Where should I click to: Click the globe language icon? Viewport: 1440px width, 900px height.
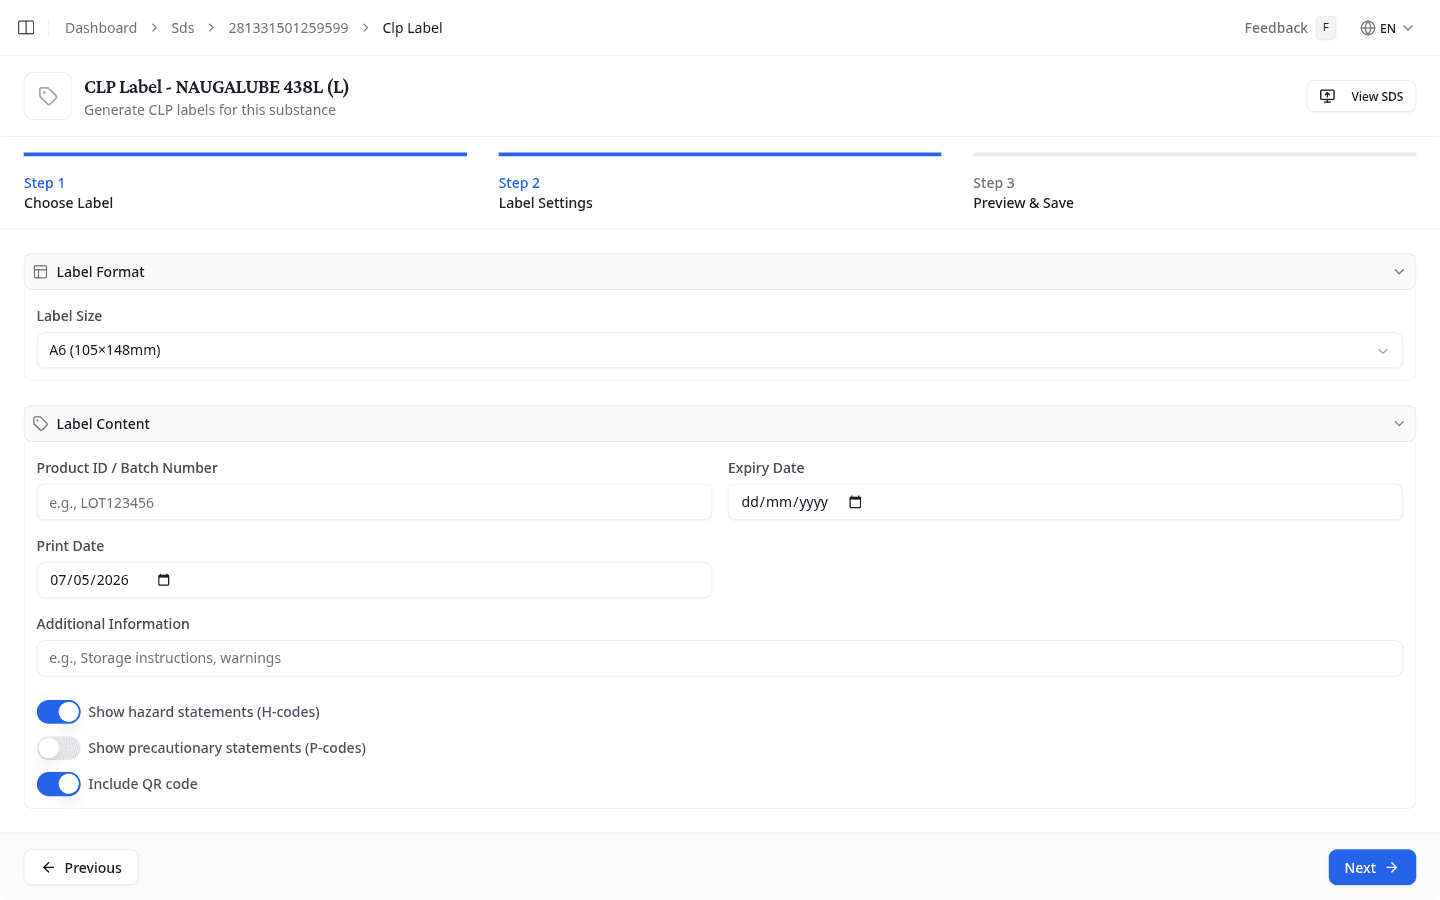tap(1367, 28)
